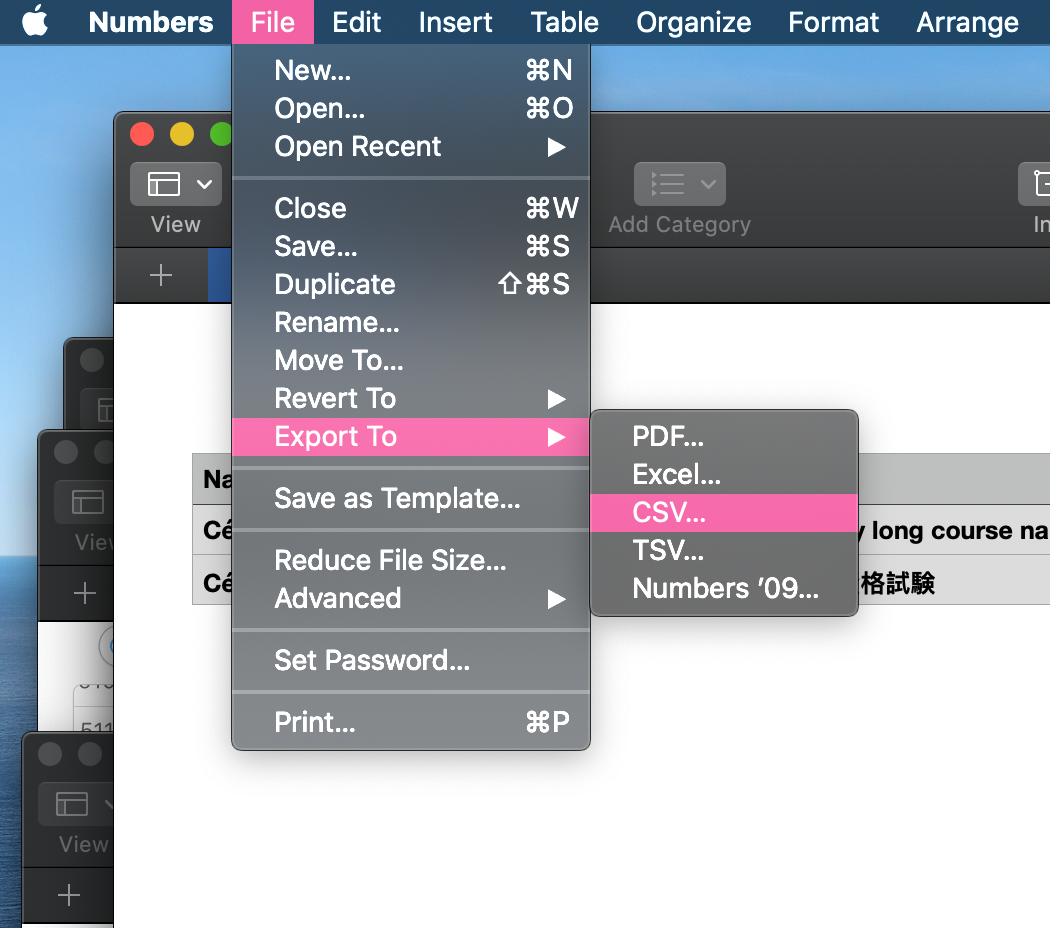The height and width of the screenshot is (928, 1050).
Task: Select Reduce File Size…
Action: pos(410,560)
